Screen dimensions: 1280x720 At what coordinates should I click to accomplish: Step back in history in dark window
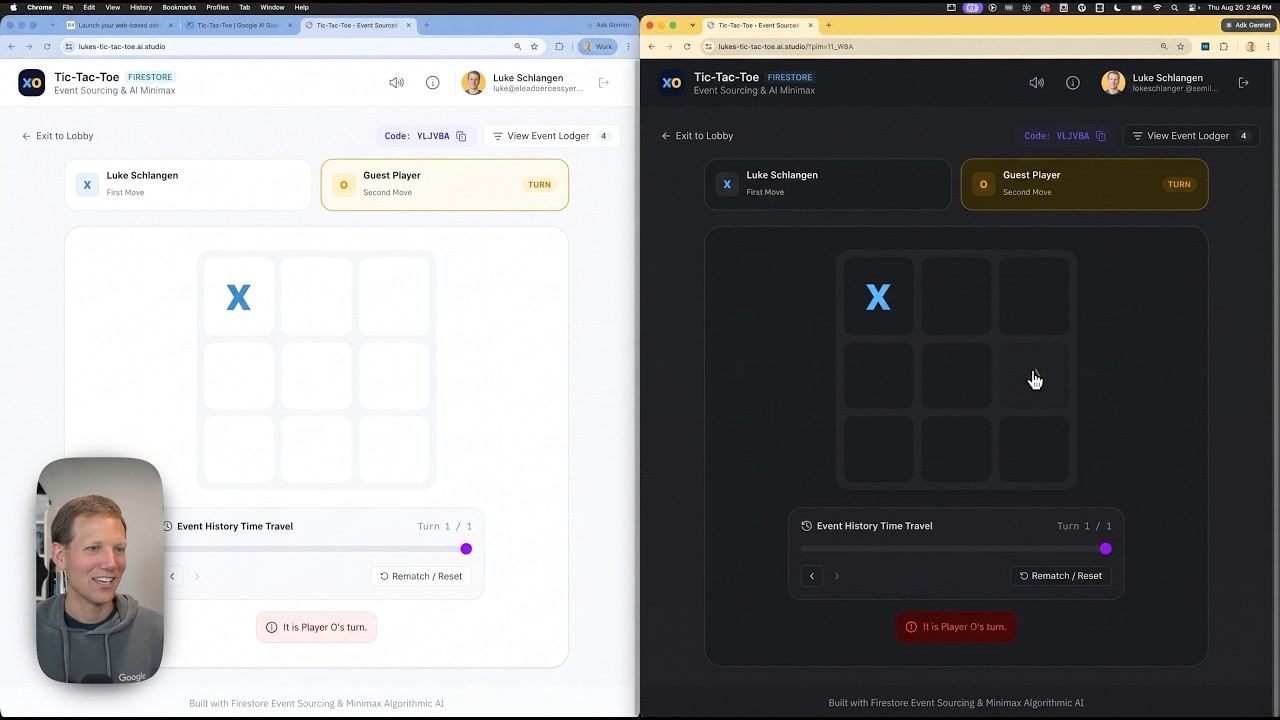pos(812,576)
